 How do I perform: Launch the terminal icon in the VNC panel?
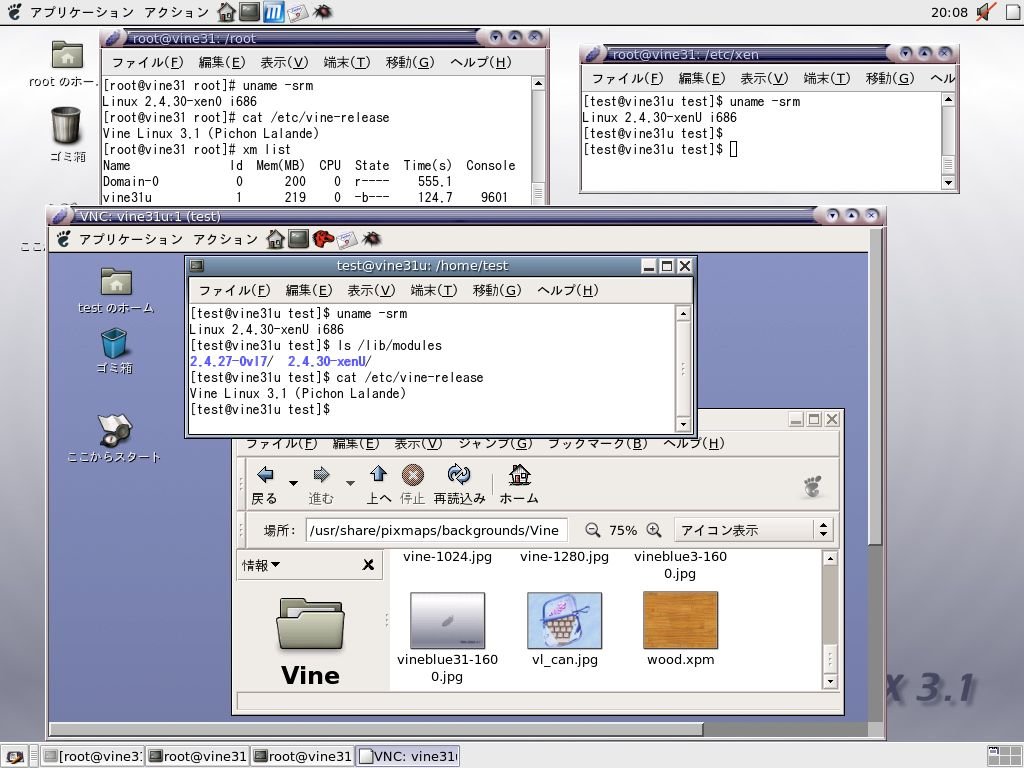[298, 239]
